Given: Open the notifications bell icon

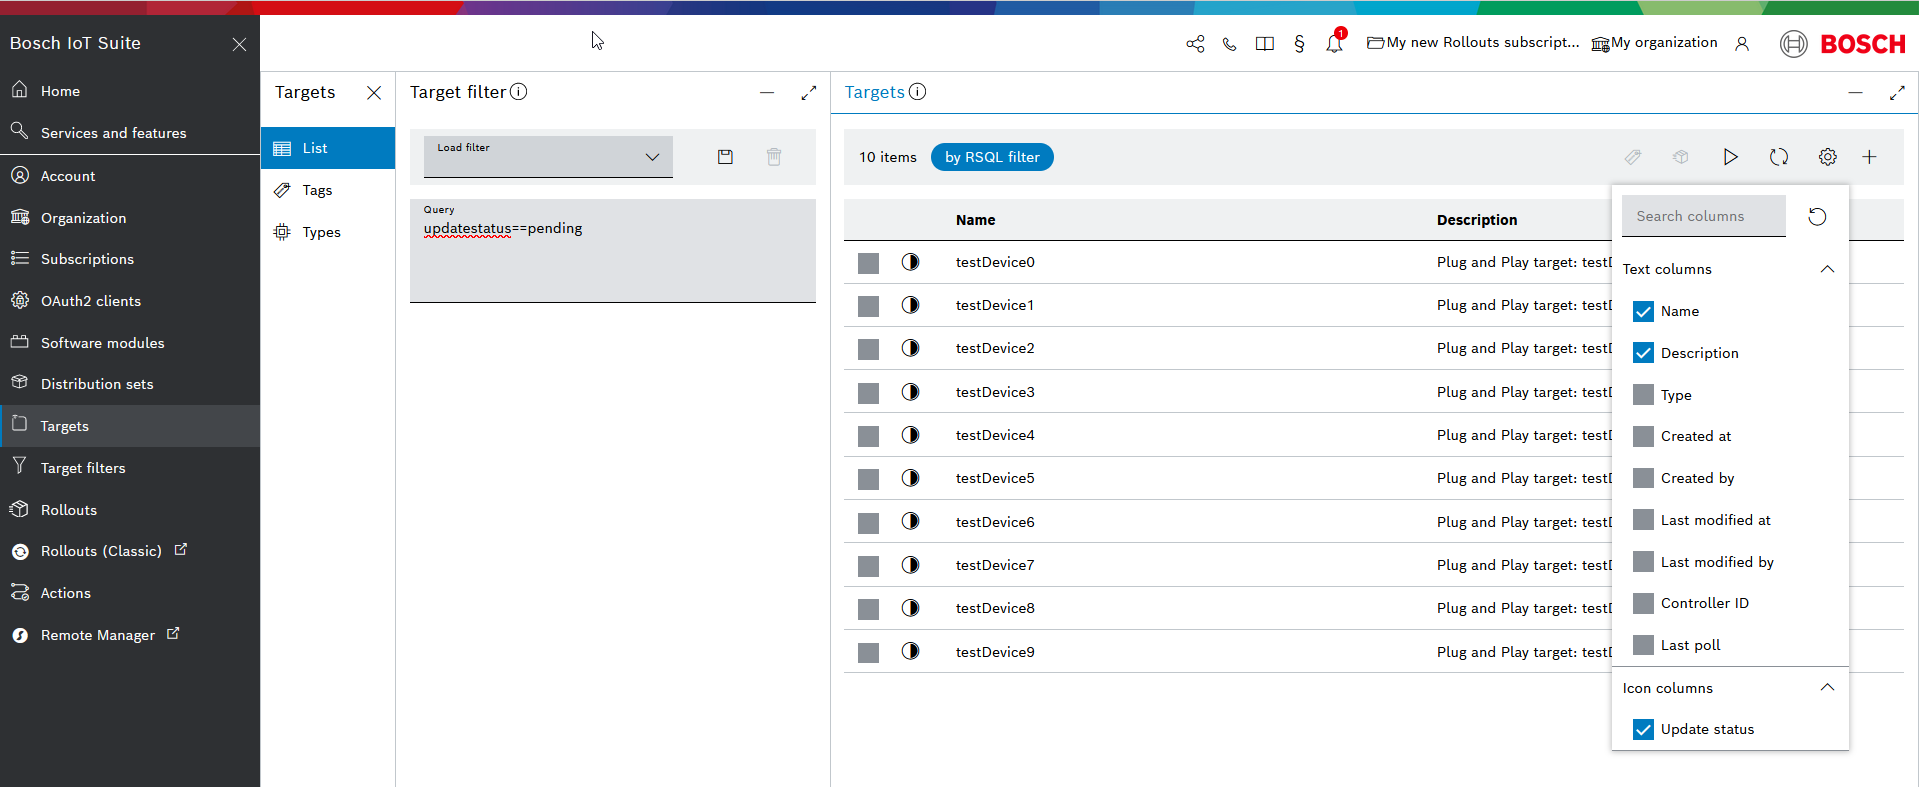Looking at the screenshot, I should pos(1334,44).
